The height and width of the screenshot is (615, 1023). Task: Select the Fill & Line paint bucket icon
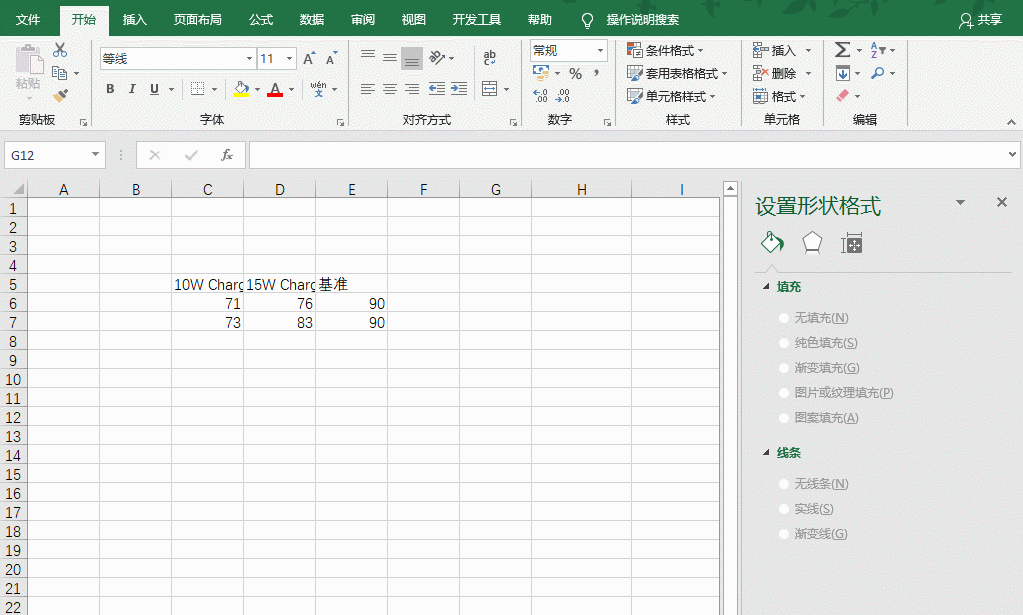click(x=771, y=242)
